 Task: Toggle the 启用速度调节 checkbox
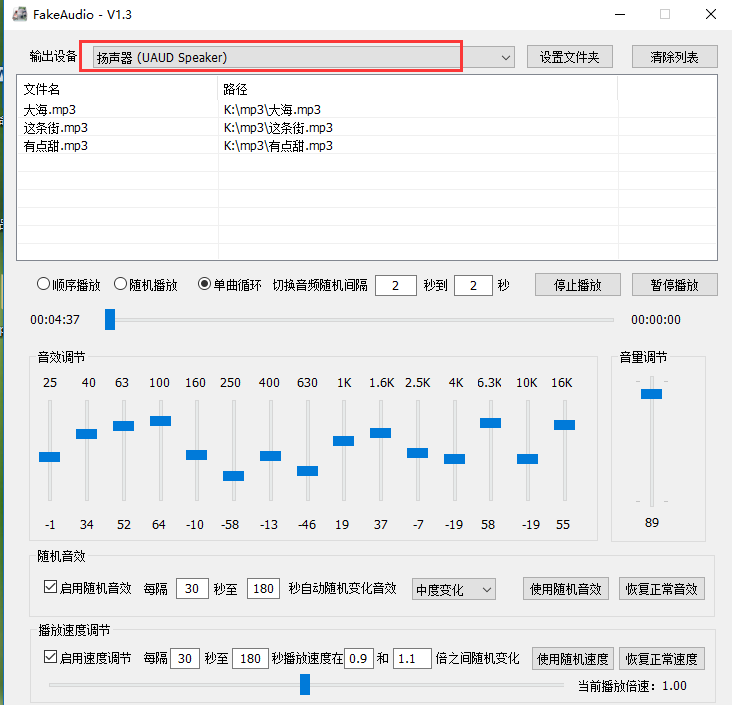tap(50, 657)
